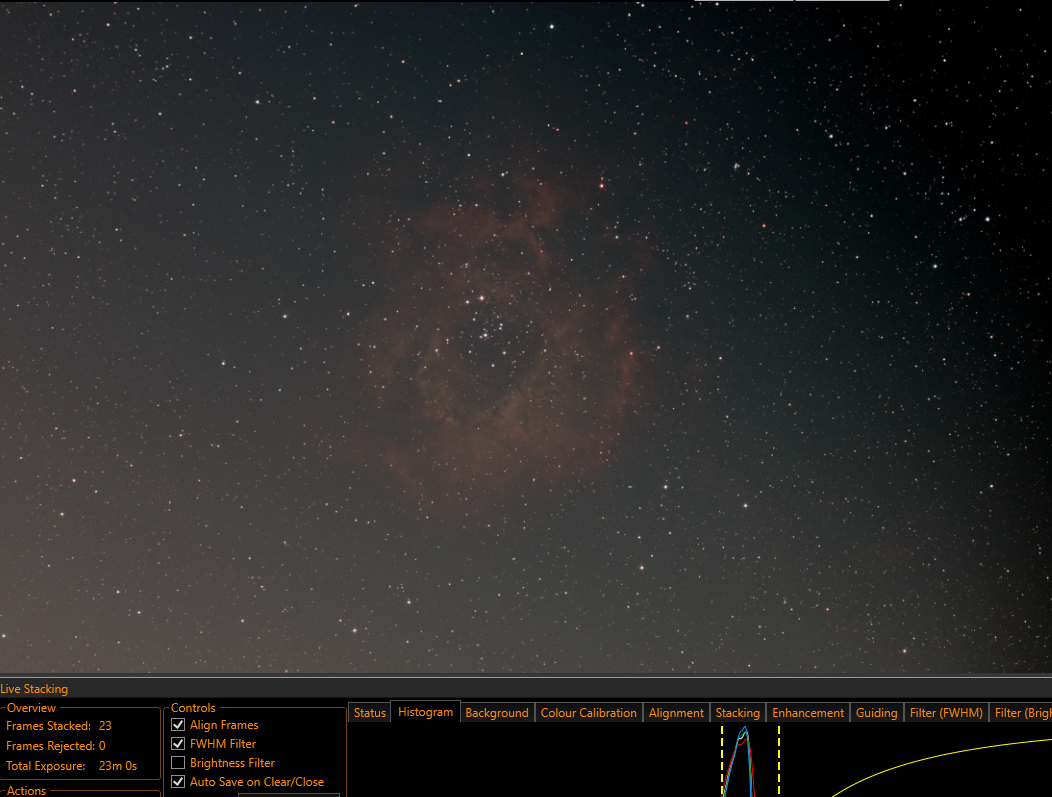Open the partially visible Filter (Brightness) tab
This screenshot has height=797, width=1052.
tap(1021, 712)
